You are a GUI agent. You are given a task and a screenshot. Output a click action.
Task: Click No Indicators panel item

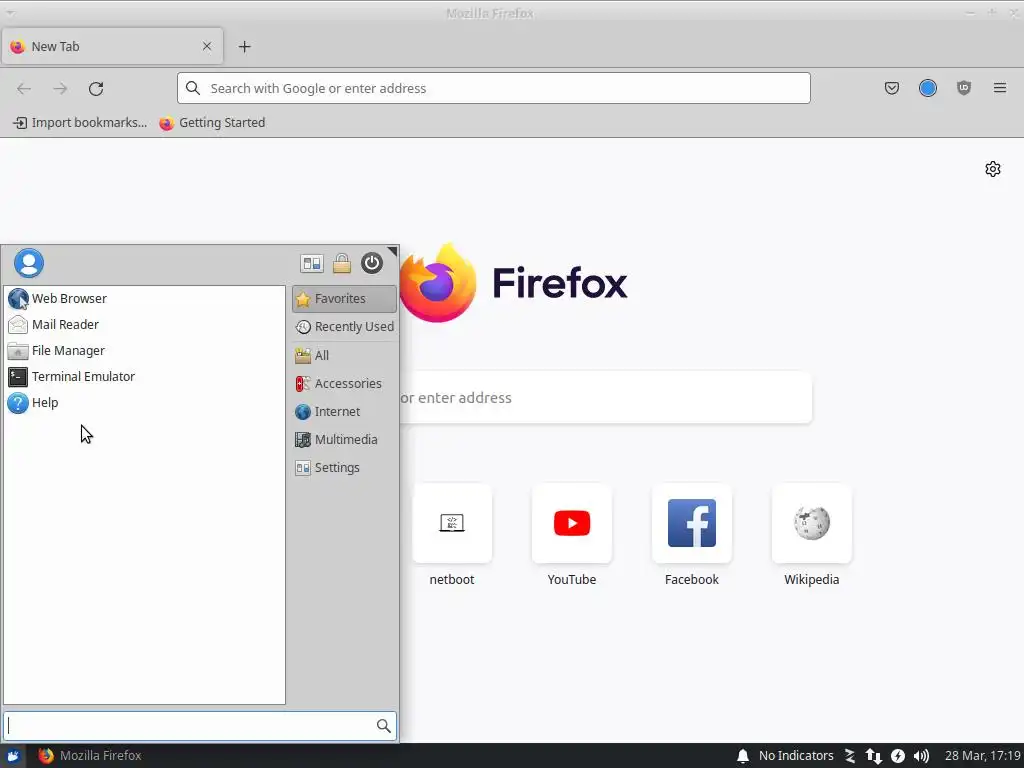point(796,756)
